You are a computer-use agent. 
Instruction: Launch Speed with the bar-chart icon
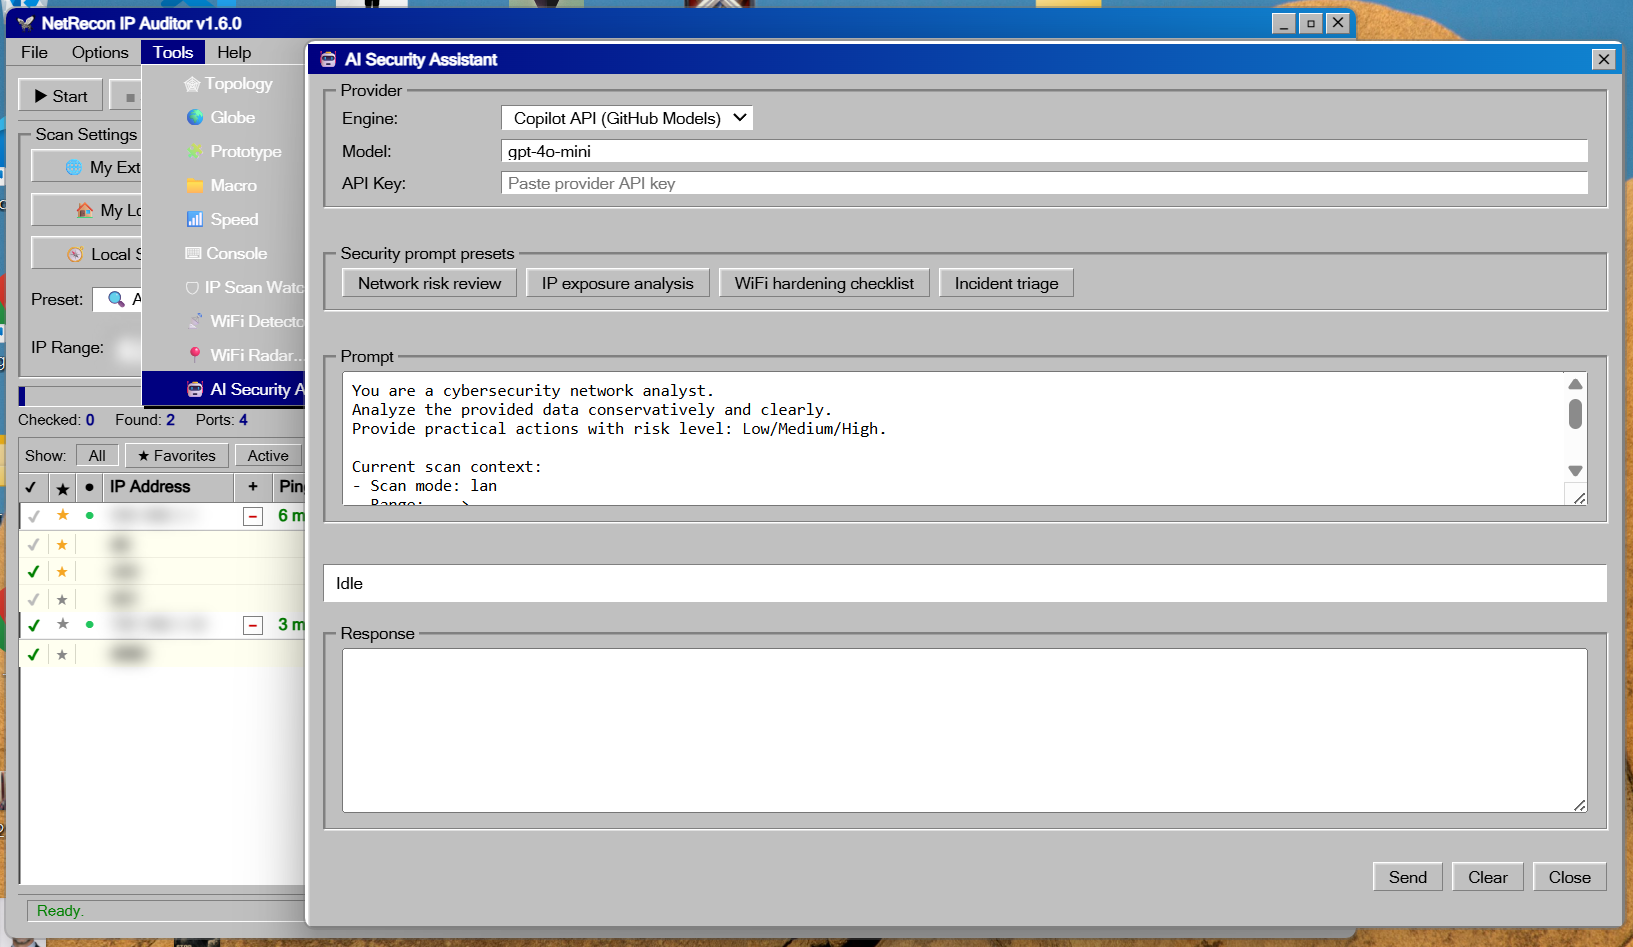[224, 220]
